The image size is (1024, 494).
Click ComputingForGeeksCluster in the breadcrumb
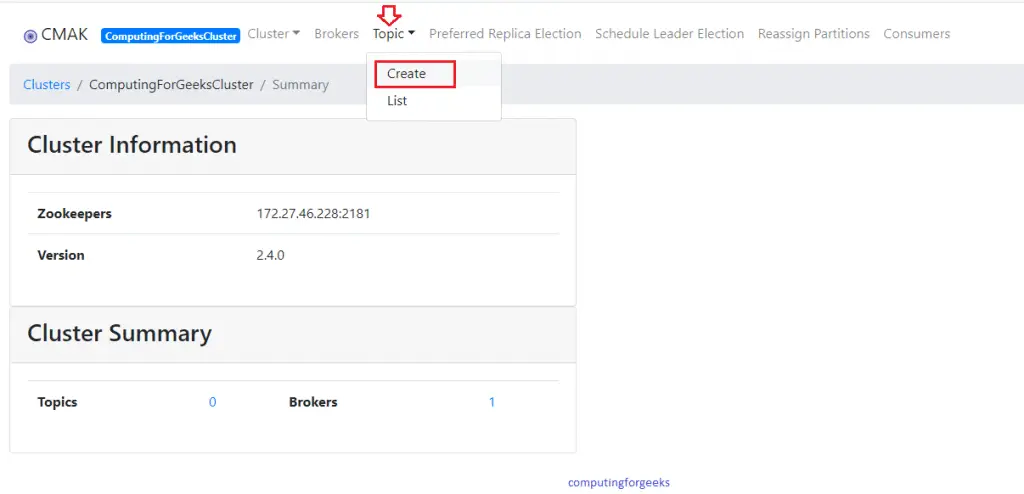(171, 84)
